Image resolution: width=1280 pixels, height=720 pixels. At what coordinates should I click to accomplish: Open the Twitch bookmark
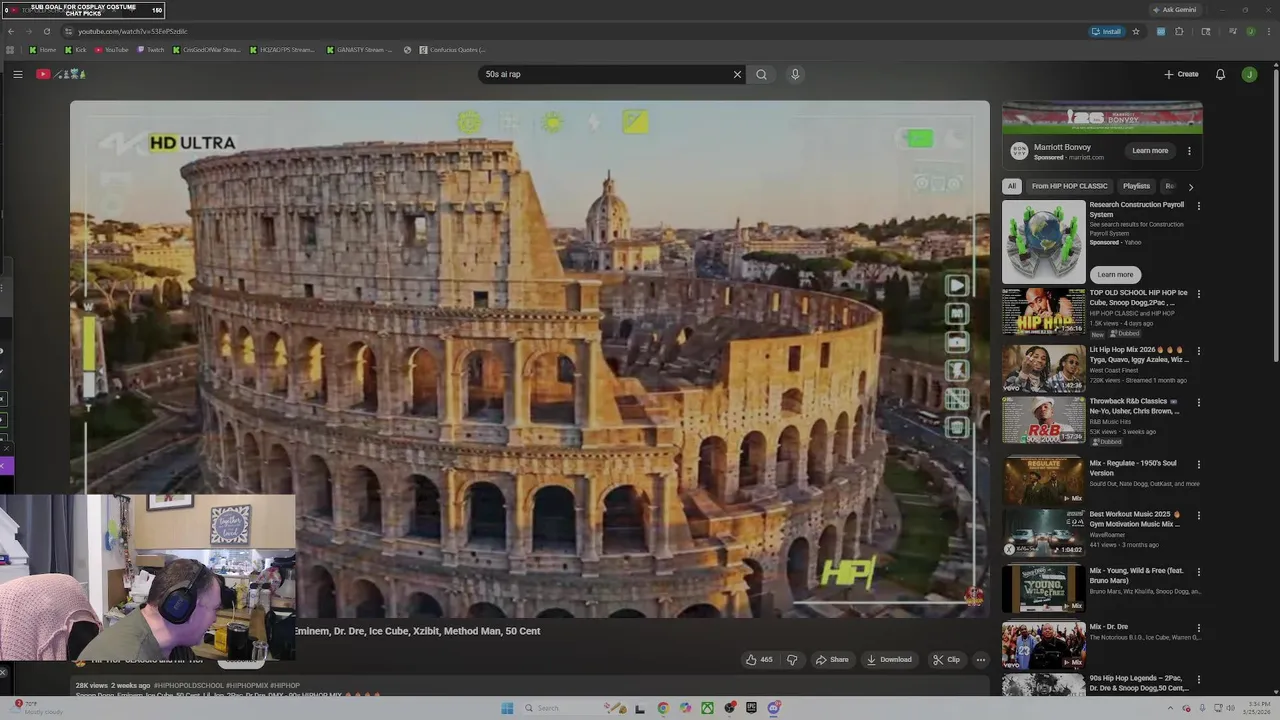click(x=151, y=49)
